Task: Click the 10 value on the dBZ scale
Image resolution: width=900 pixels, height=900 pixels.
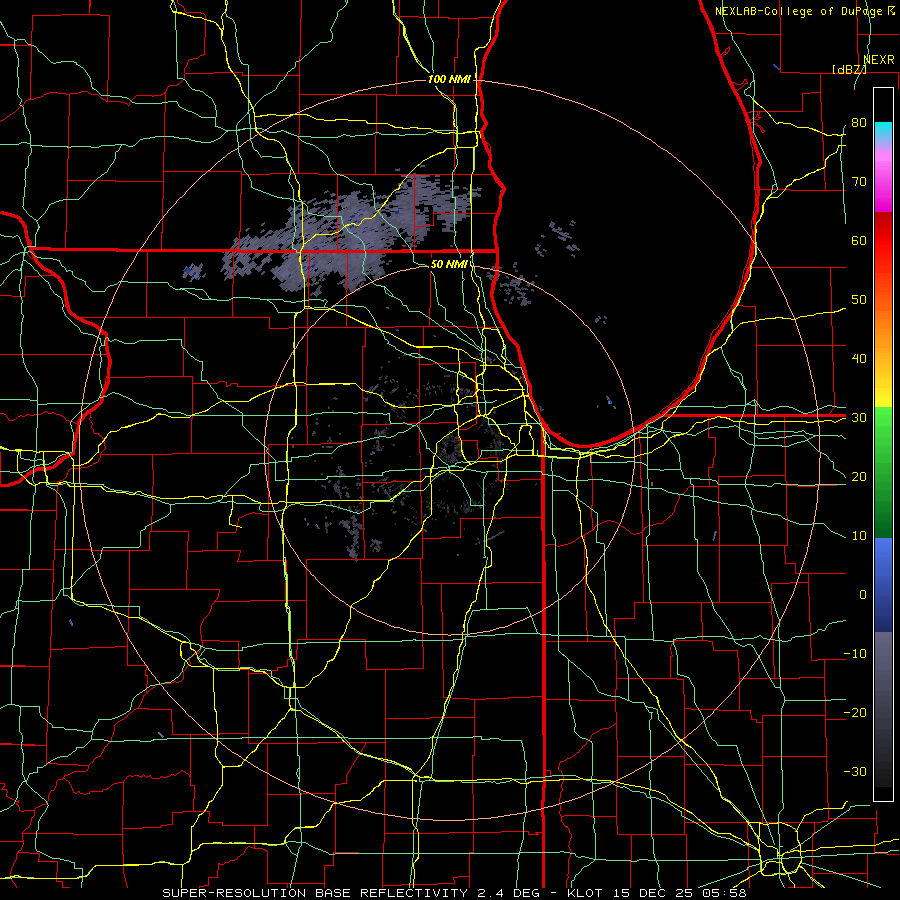Action: (859, 536)
